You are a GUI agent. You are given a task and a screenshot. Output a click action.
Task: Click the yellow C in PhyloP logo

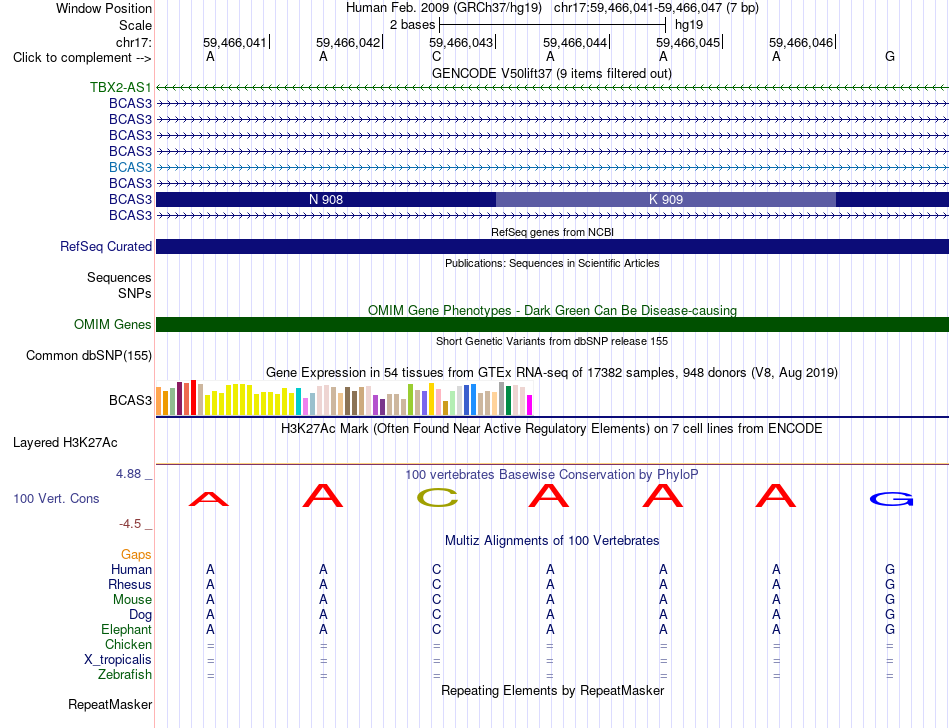point(437,498)
